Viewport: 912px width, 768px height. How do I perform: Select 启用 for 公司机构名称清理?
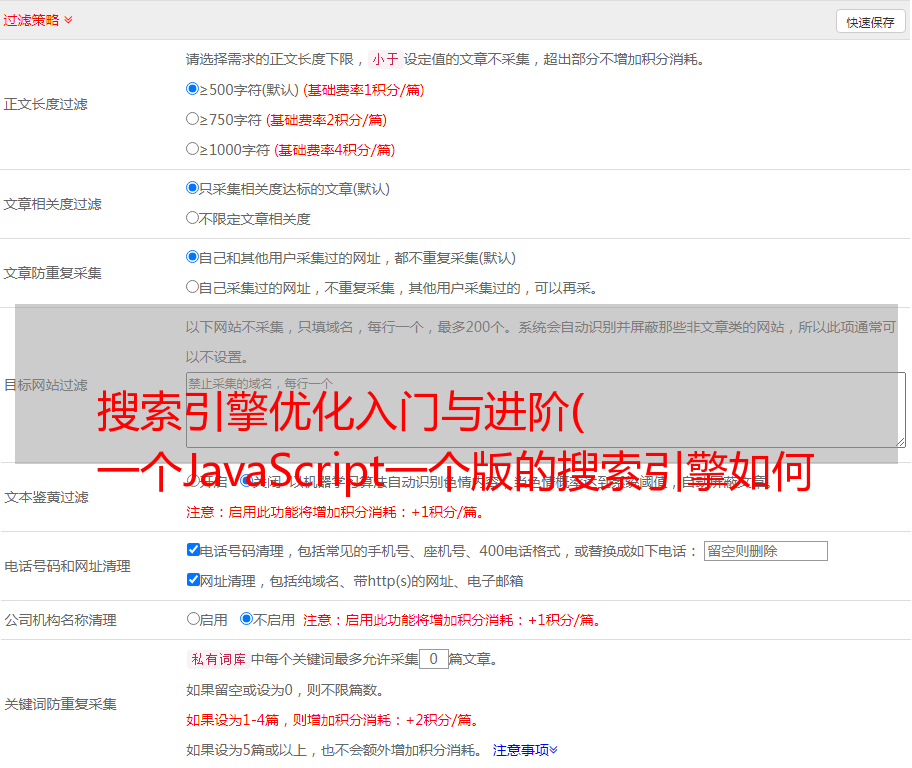click(193, 619)
